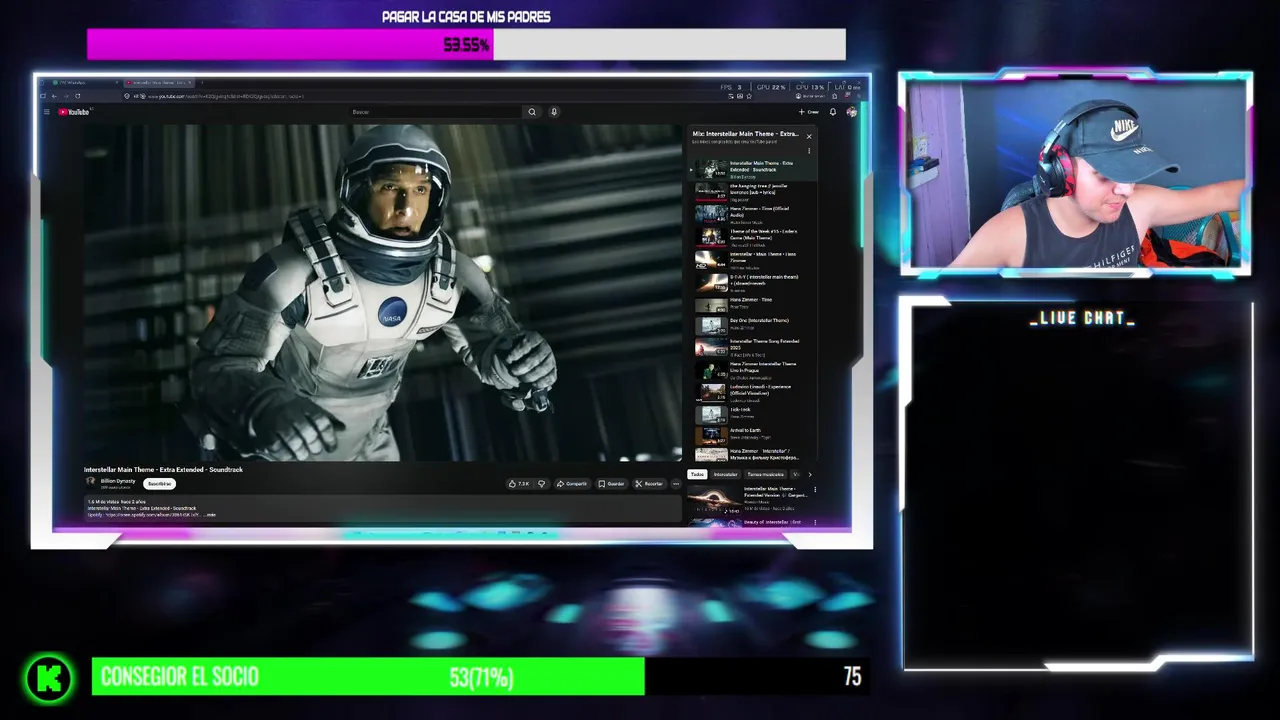The width and height of the screenshot is (1280, 720).
Task: Click the Suscribirse subscribe button
Action: tap(159, 484)
